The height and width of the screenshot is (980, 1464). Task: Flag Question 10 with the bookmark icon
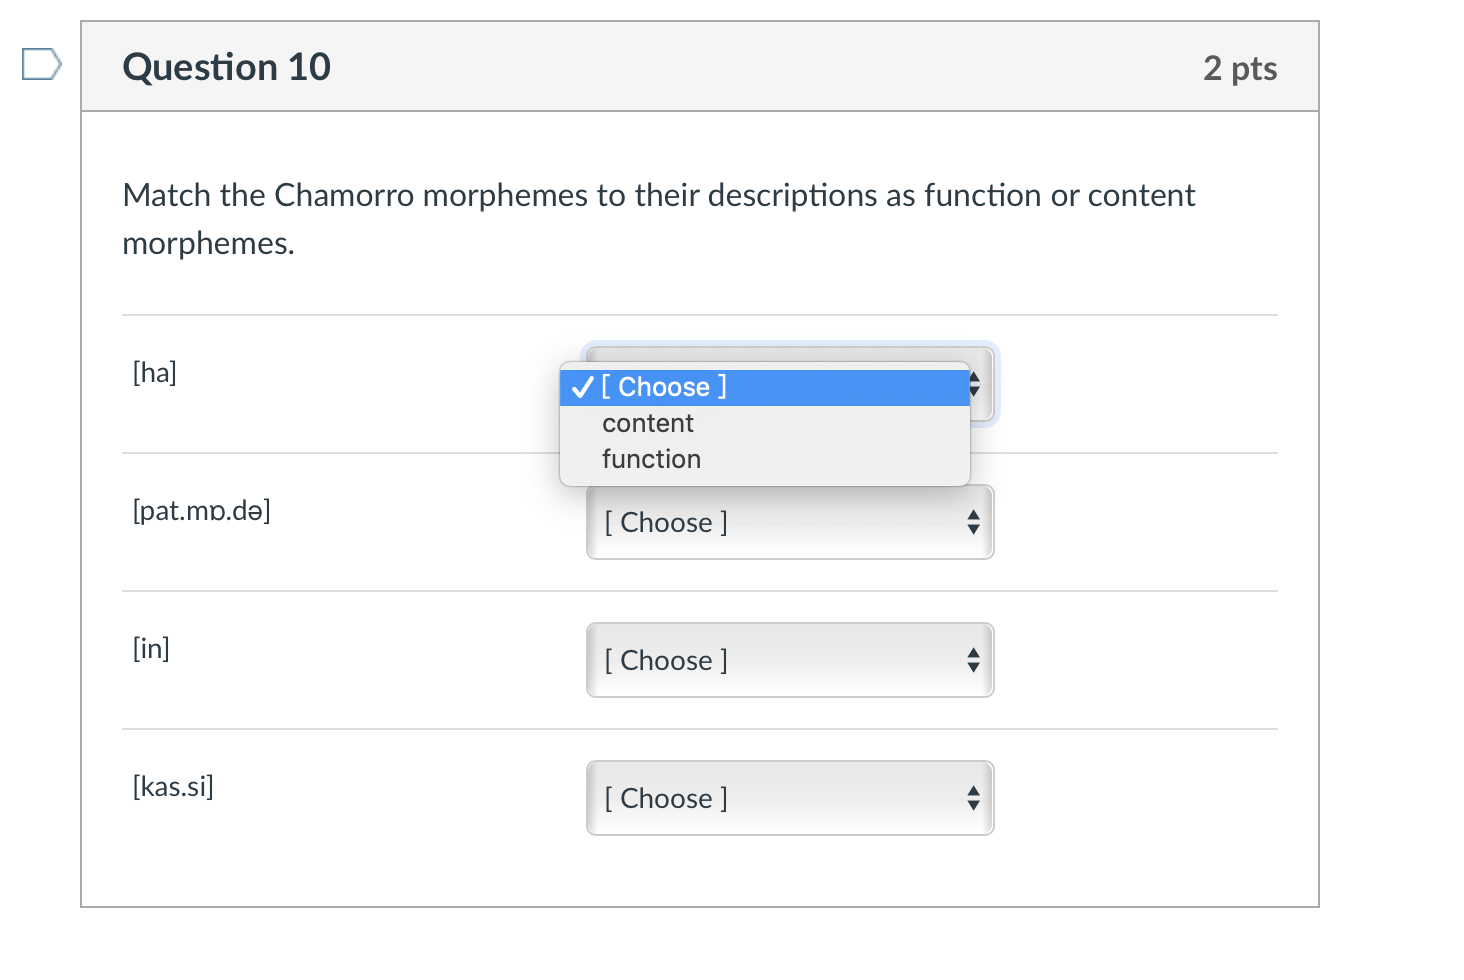tap(42, 65)
